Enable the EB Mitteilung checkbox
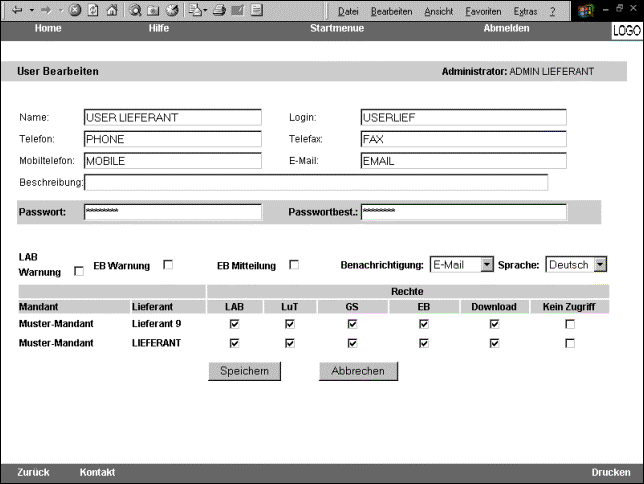Image resolution: width=644 pixels, height=484 pixels. [x=294, y=265]
